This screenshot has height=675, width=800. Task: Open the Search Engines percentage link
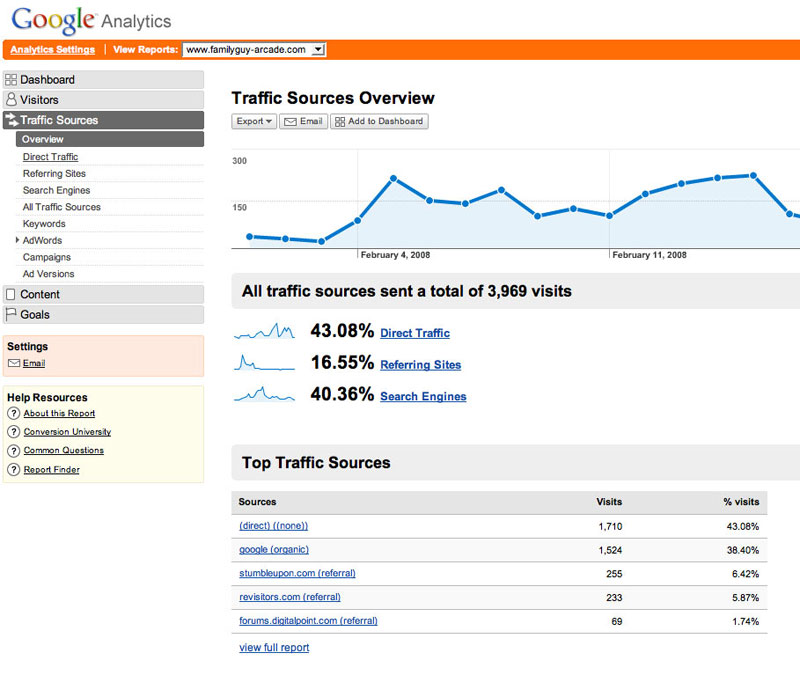click(x=423, y=397)
